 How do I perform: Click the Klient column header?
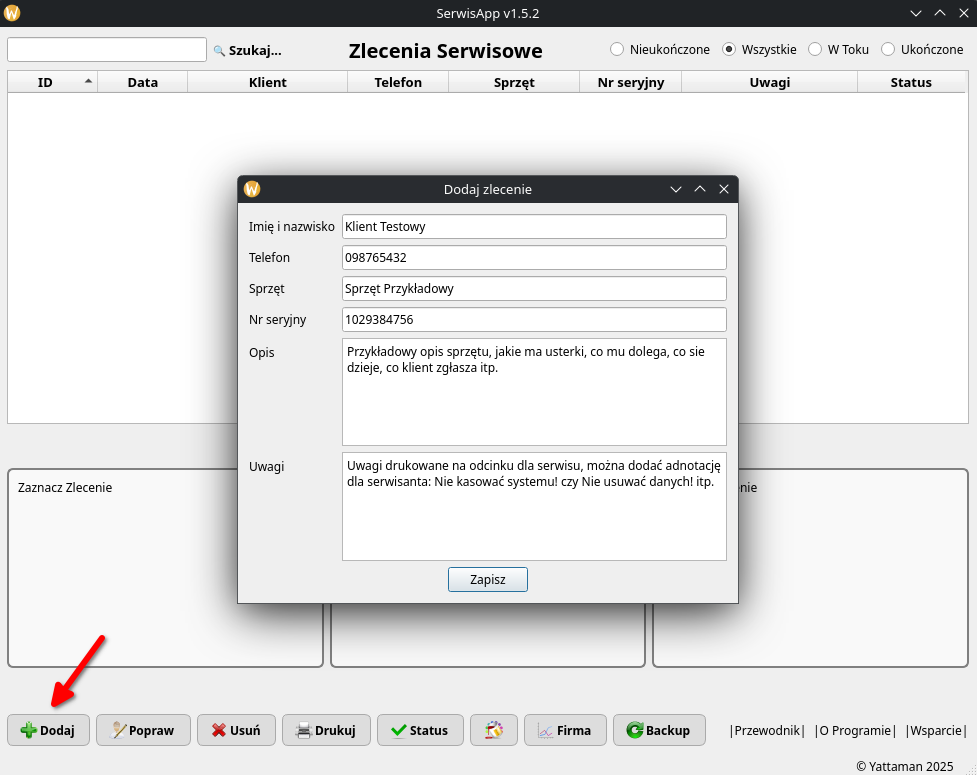pyautogui.click(x=267, y=82)
